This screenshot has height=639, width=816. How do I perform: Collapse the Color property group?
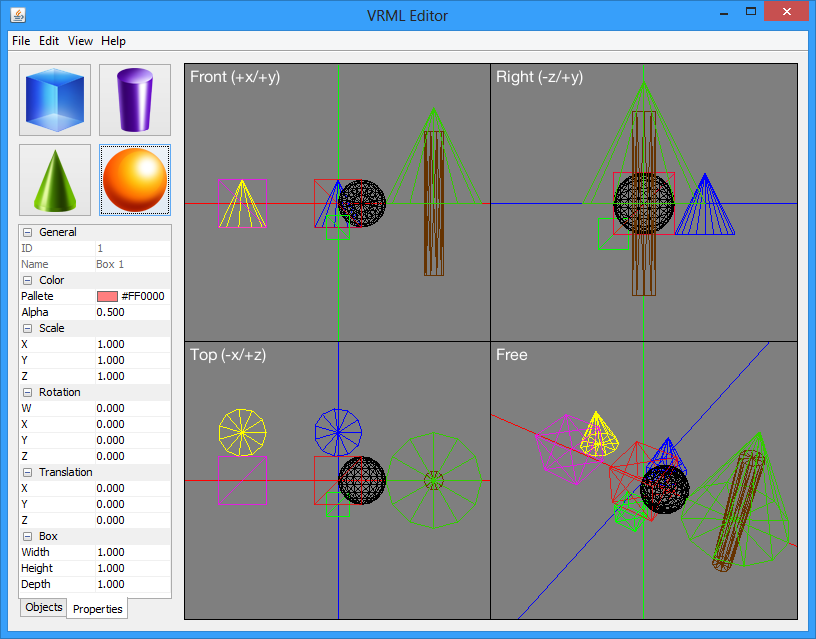pos(27,281)
